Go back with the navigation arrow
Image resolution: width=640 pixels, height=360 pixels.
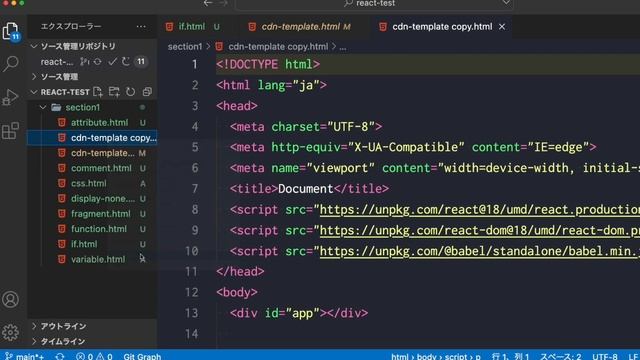click(208, 3)
